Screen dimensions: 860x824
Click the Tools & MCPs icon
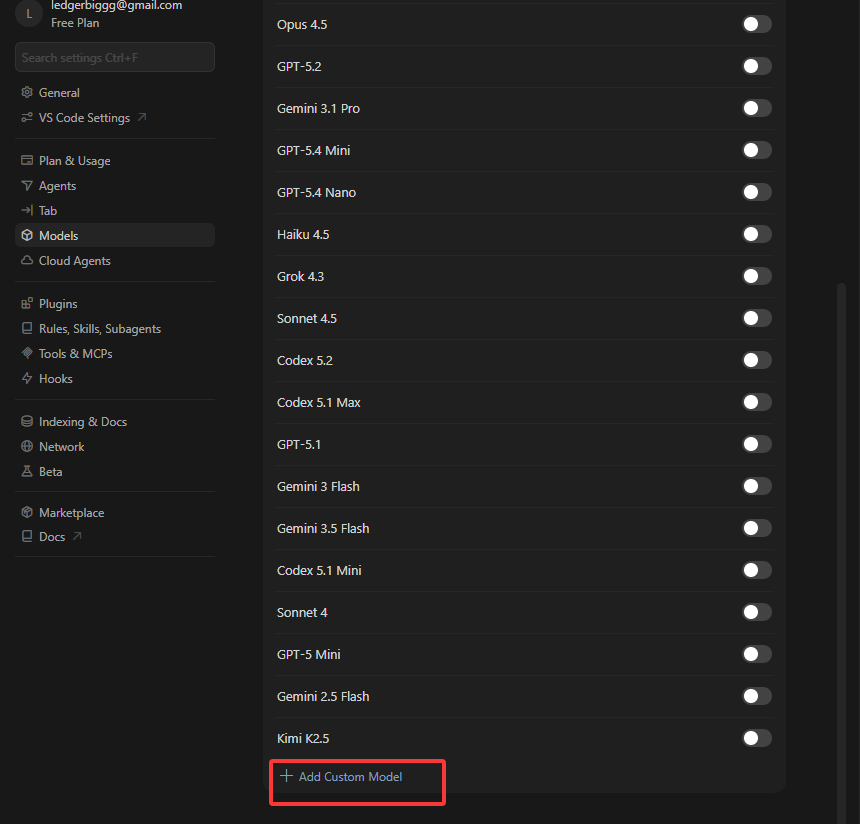pos(27,353)
